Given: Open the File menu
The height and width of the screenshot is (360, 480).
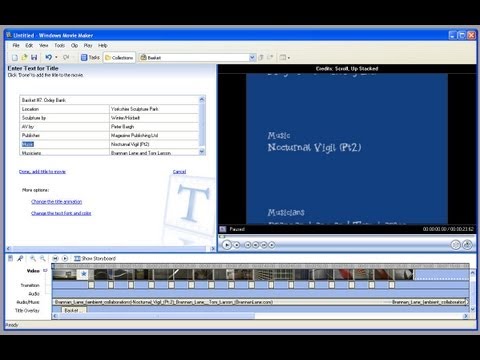Looking at the screenshot, I should click(x=16, y=45).
